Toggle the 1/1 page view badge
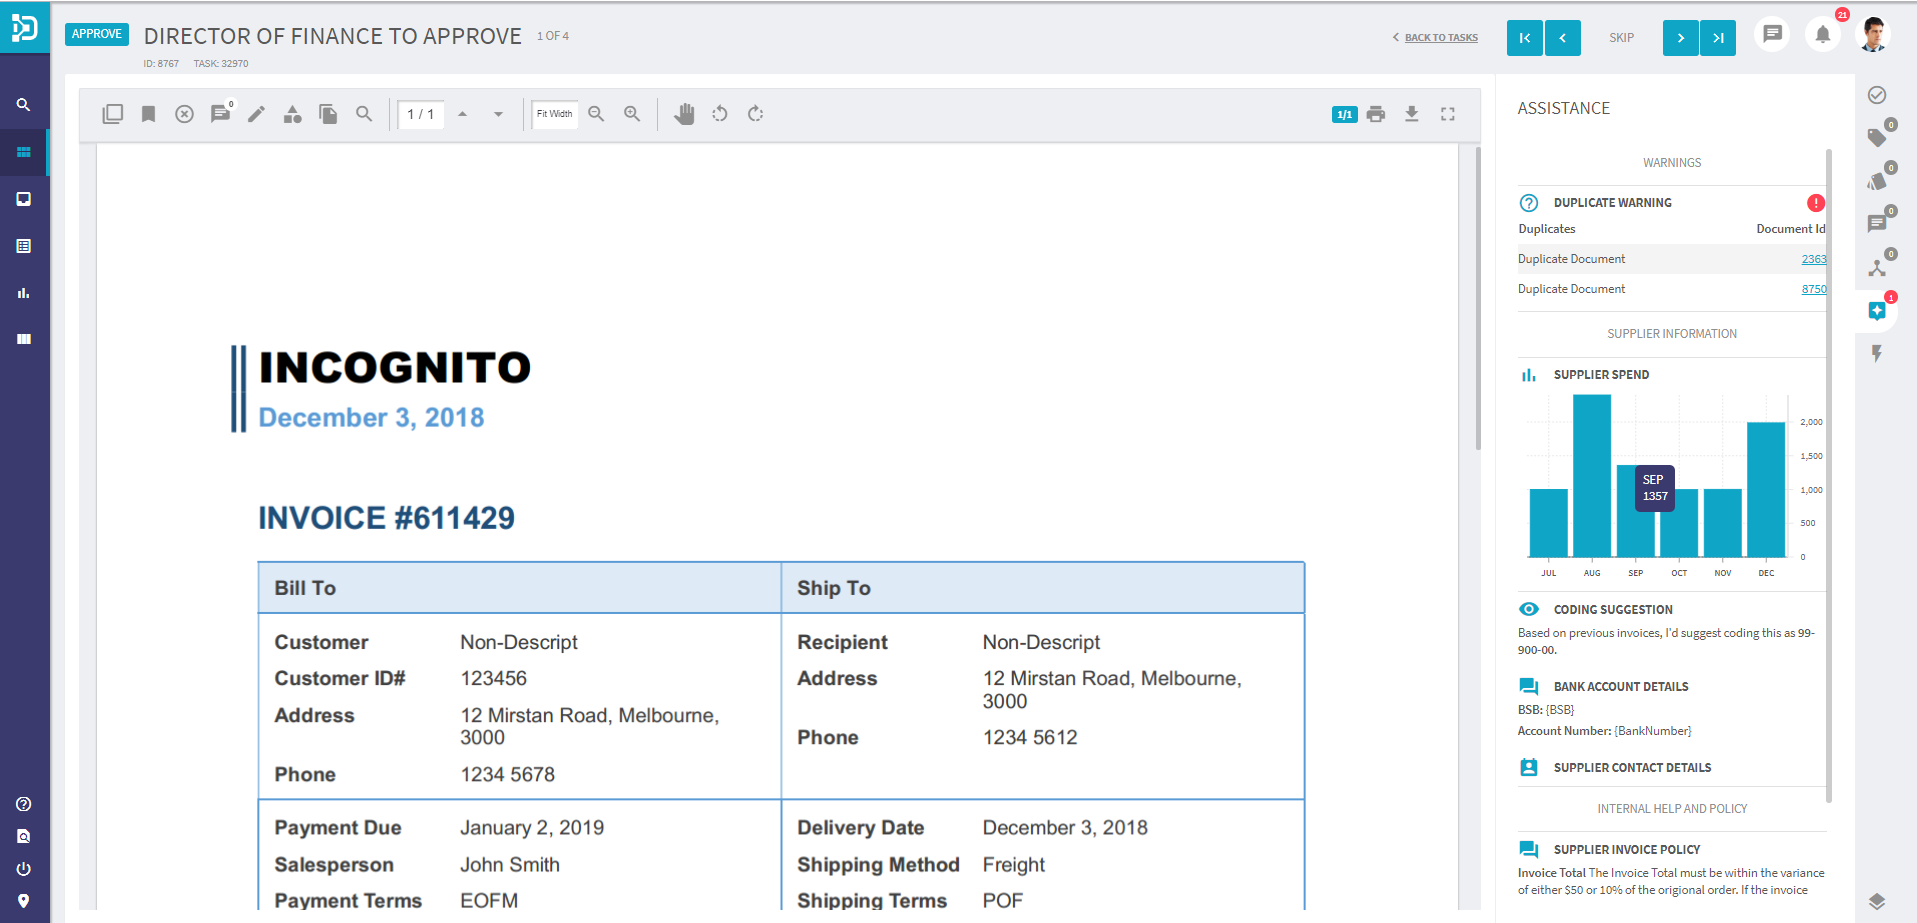This screenshot has width=1917, height=923. [x=1344, y=114]
